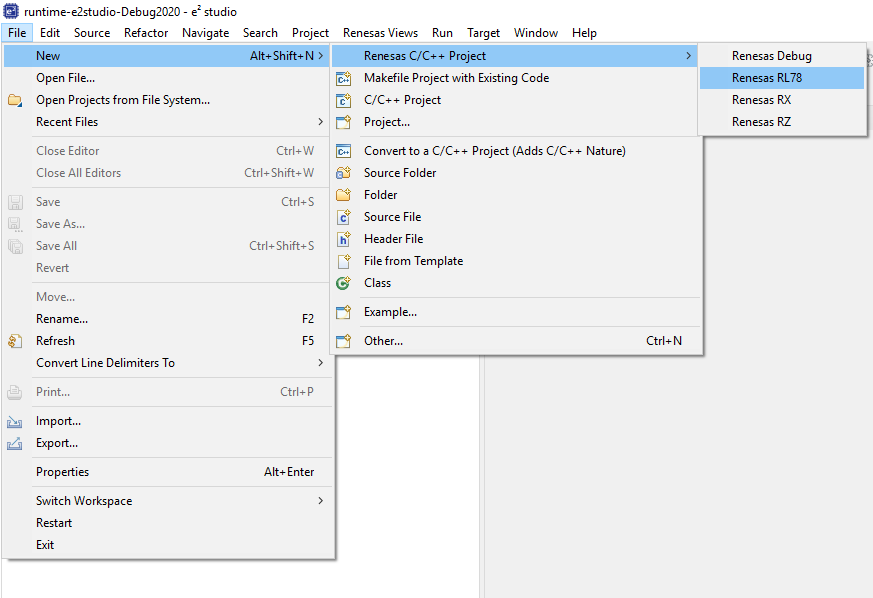Viewport: 873px width, 598px height.
Task: Select Header File in New submenu
Action: coord(516,239)
